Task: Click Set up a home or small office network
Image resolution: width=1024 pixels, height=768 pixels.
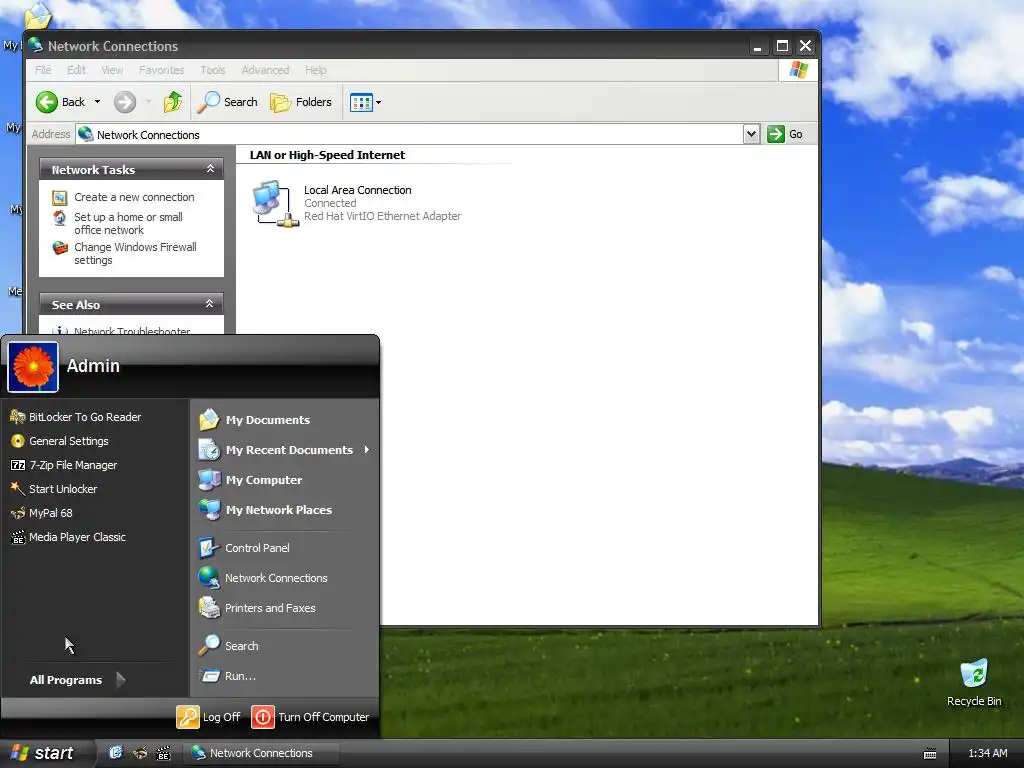Action: coord(128,223)
